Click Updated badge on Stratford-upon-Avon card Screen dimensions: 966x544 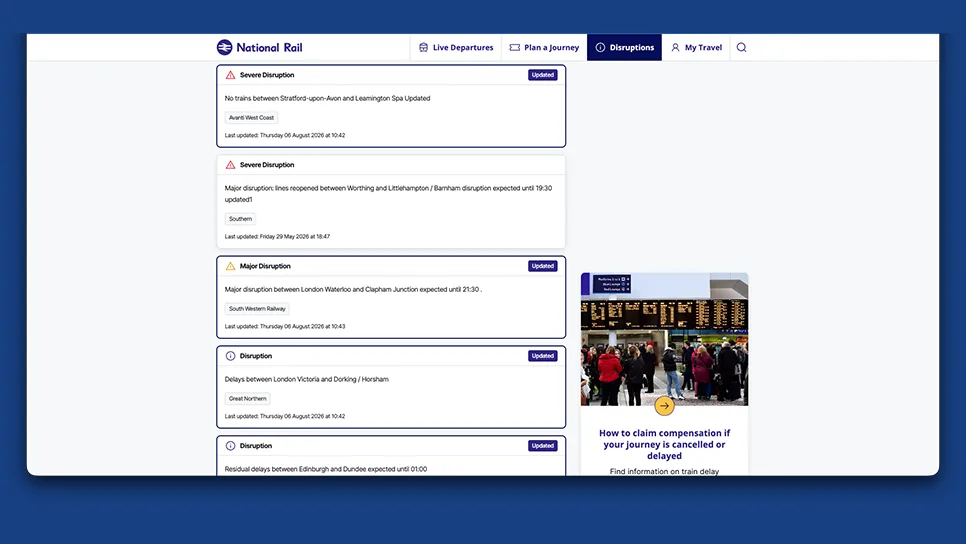point(543,75)
